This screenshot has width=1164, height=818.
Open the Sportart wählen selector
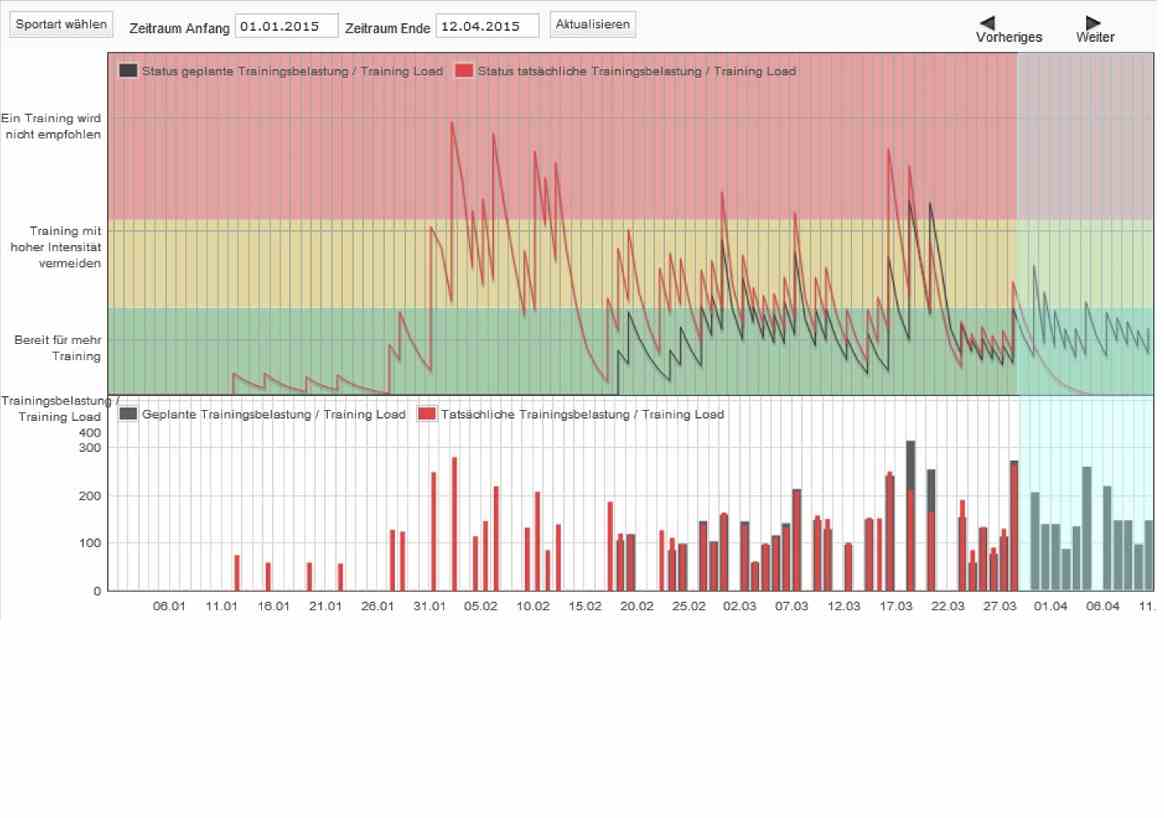click(60, 25)
